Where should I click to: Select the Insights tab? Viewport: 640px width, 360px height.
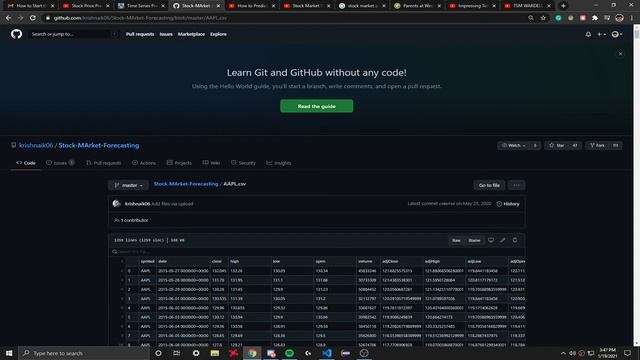coord(279,163)
